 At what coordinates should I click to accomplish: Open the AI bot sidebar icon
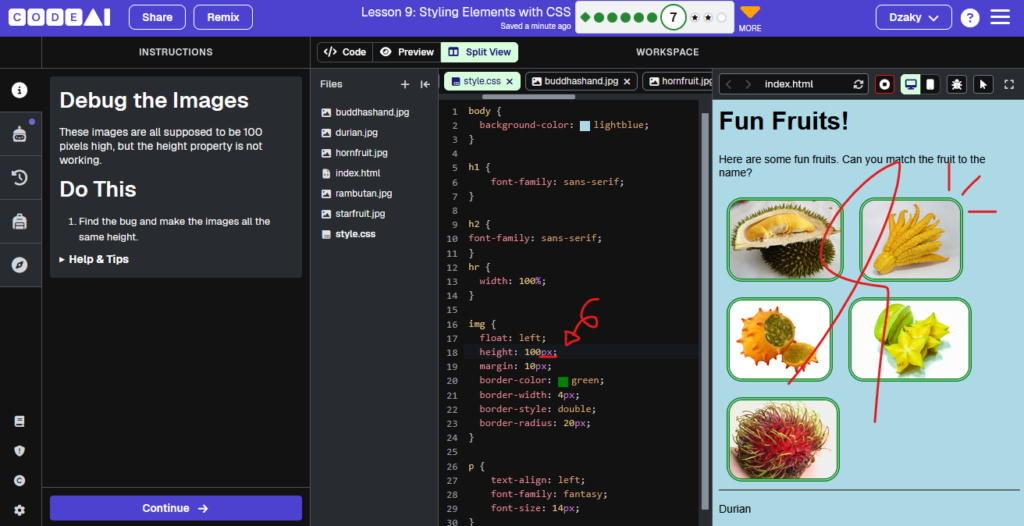pyautogui.click(x=20, y=134)
